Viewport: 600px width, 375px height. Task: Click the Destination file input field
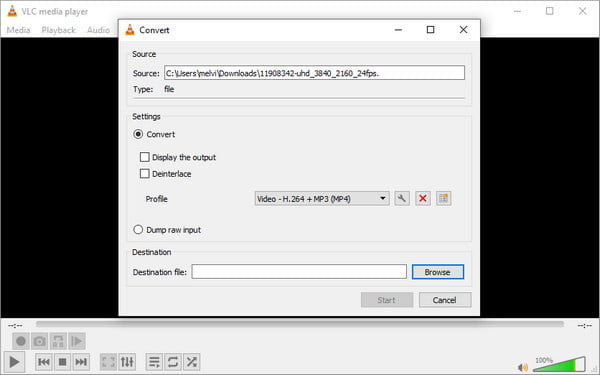(x=299, y=272)
